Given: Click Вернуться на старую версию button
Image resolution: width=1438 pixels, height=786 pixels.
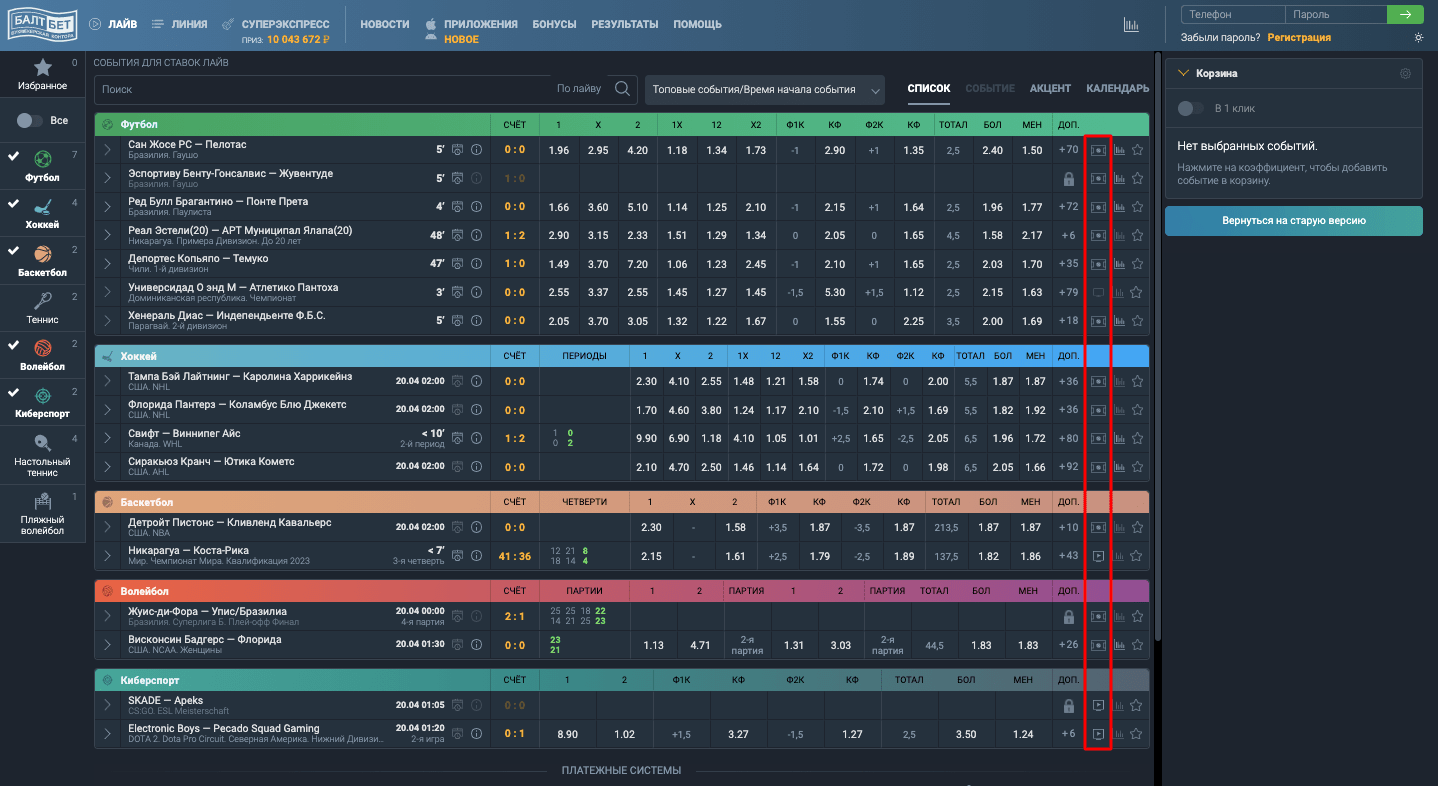Looking at the screenshot, I should [1294, 221].
